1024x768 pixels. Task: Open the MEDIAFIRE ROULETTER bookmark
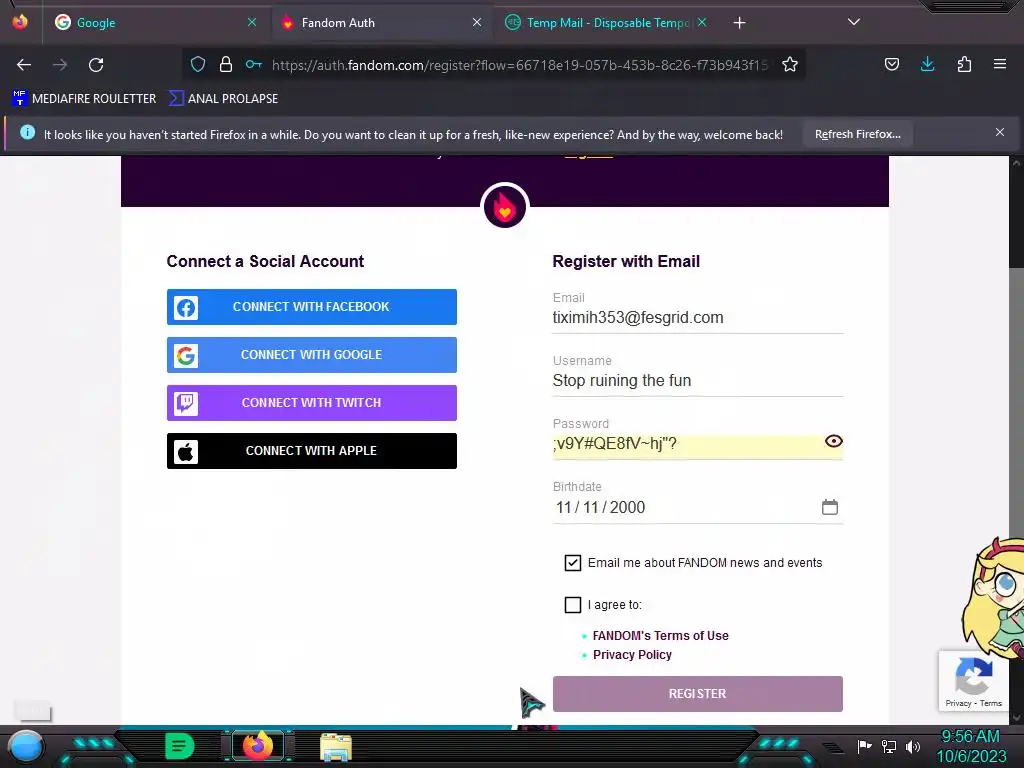[x=84, y=99]
